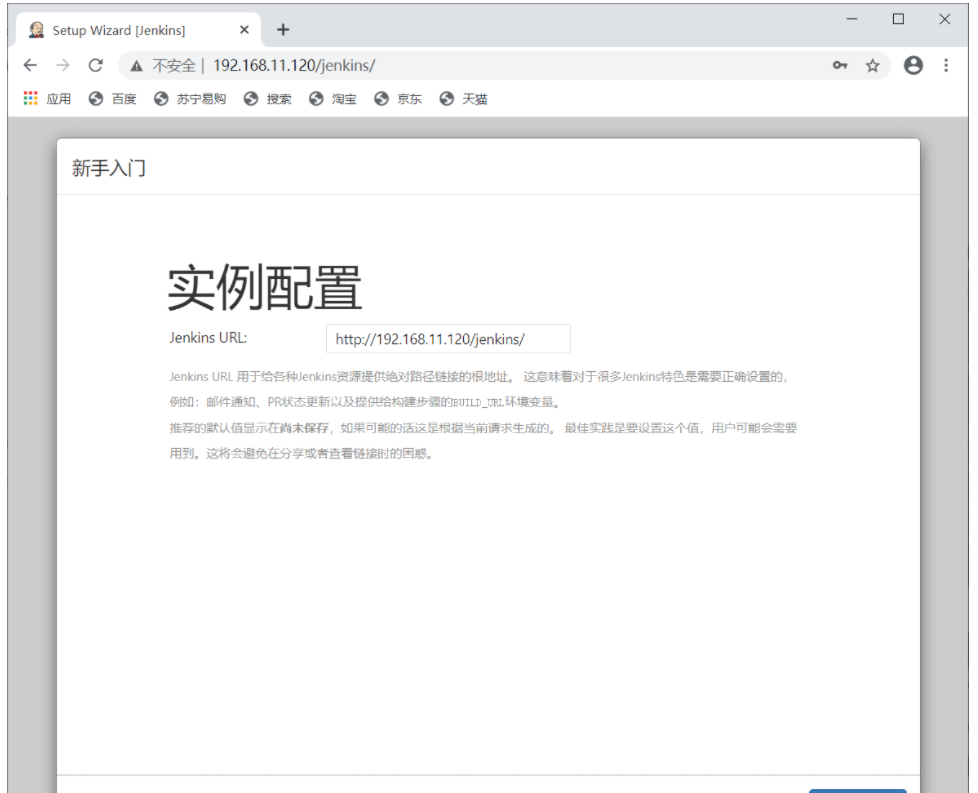978x793 pixels.
Task: Click the 实例配置 heading
Action: pos(265,288)
